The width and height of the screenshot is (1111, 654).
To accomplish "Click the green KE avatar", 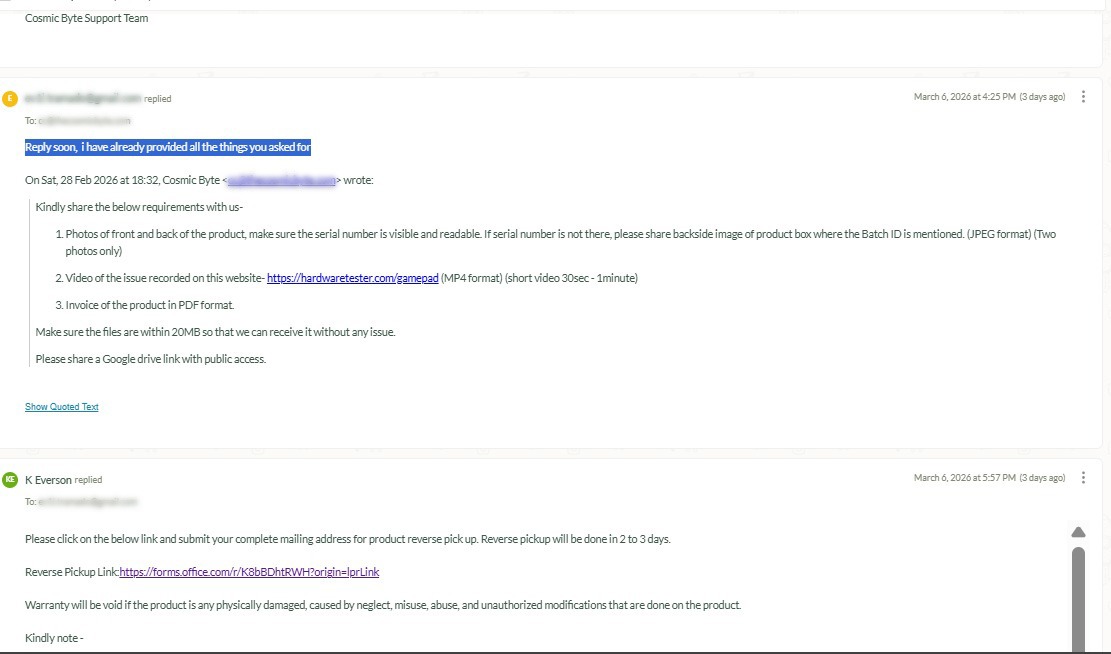I will click(10, 480).
